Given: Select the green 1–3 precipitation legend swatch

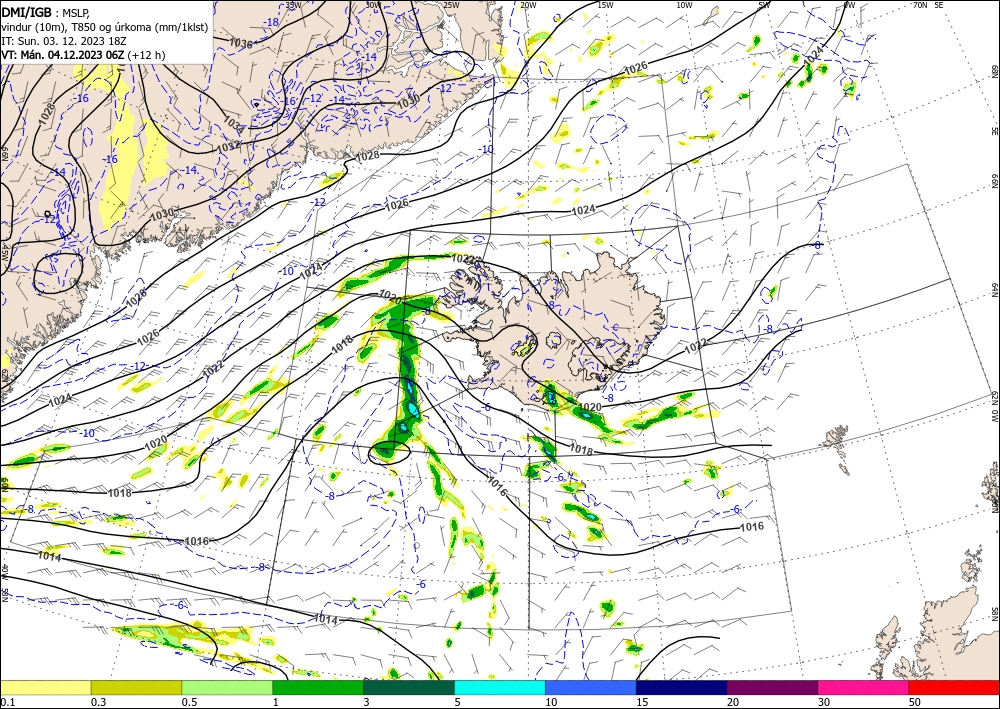Looking at the screenshot, I should click(x=318, y=687).
